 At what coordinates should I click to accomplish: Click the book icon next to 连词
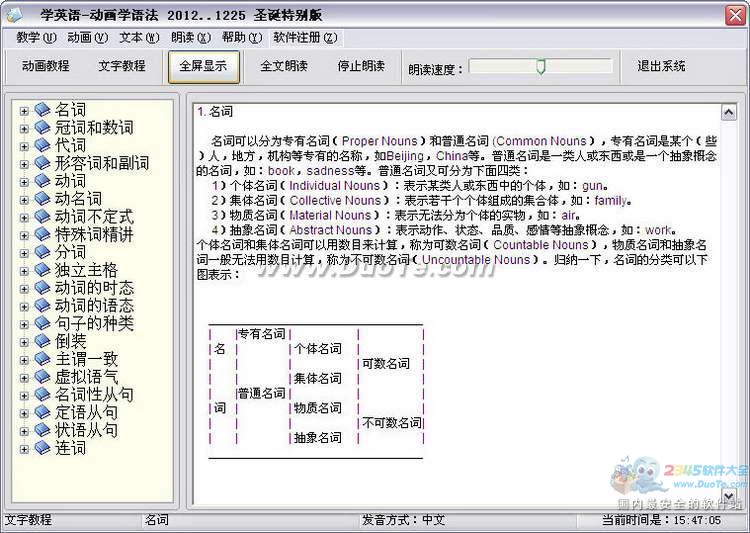[42, 448]
